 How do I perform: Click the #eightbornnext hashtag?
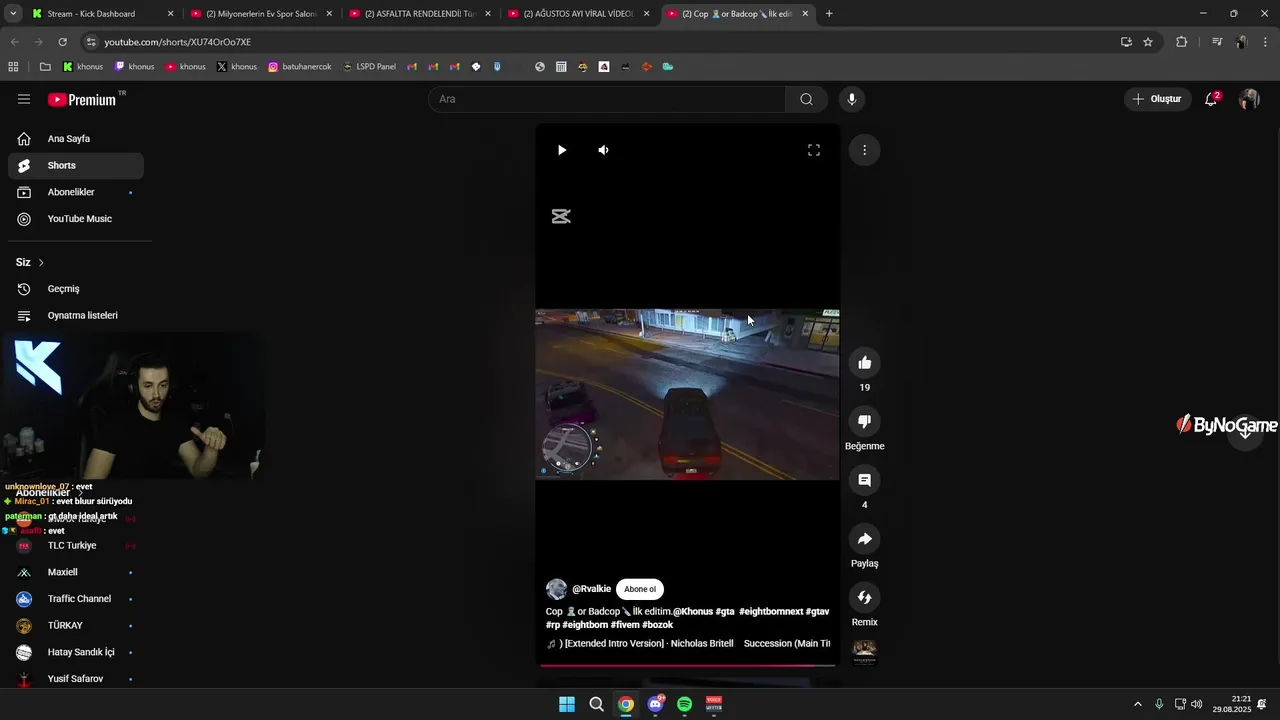(x=771, y=611)
